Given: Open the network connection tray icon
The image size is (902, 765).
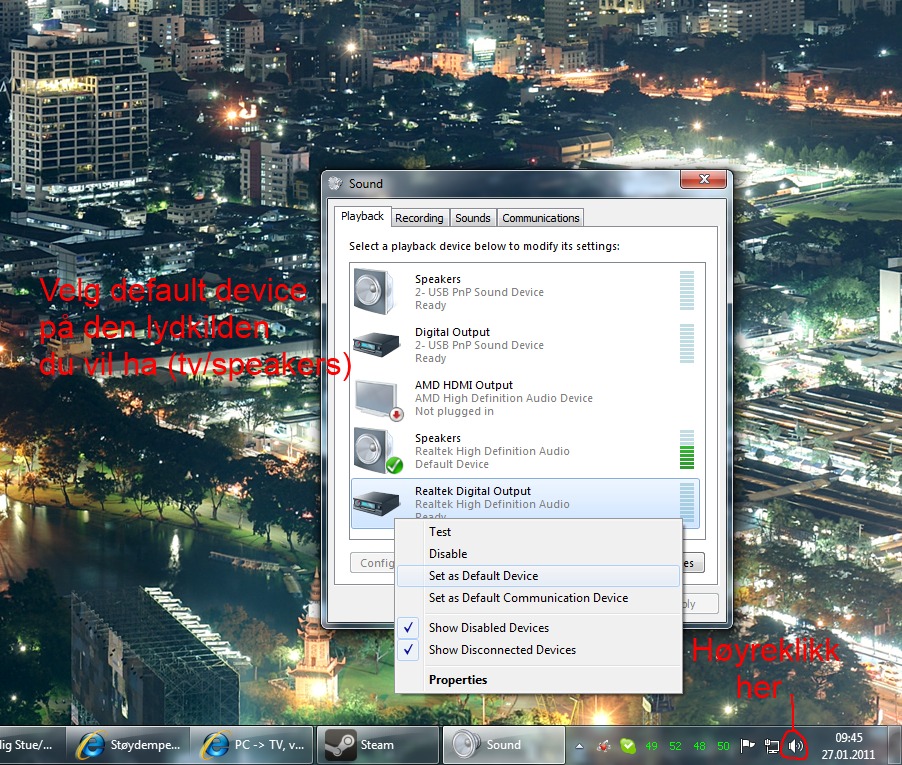Looking at the screenshot, I should pos(771,746).
